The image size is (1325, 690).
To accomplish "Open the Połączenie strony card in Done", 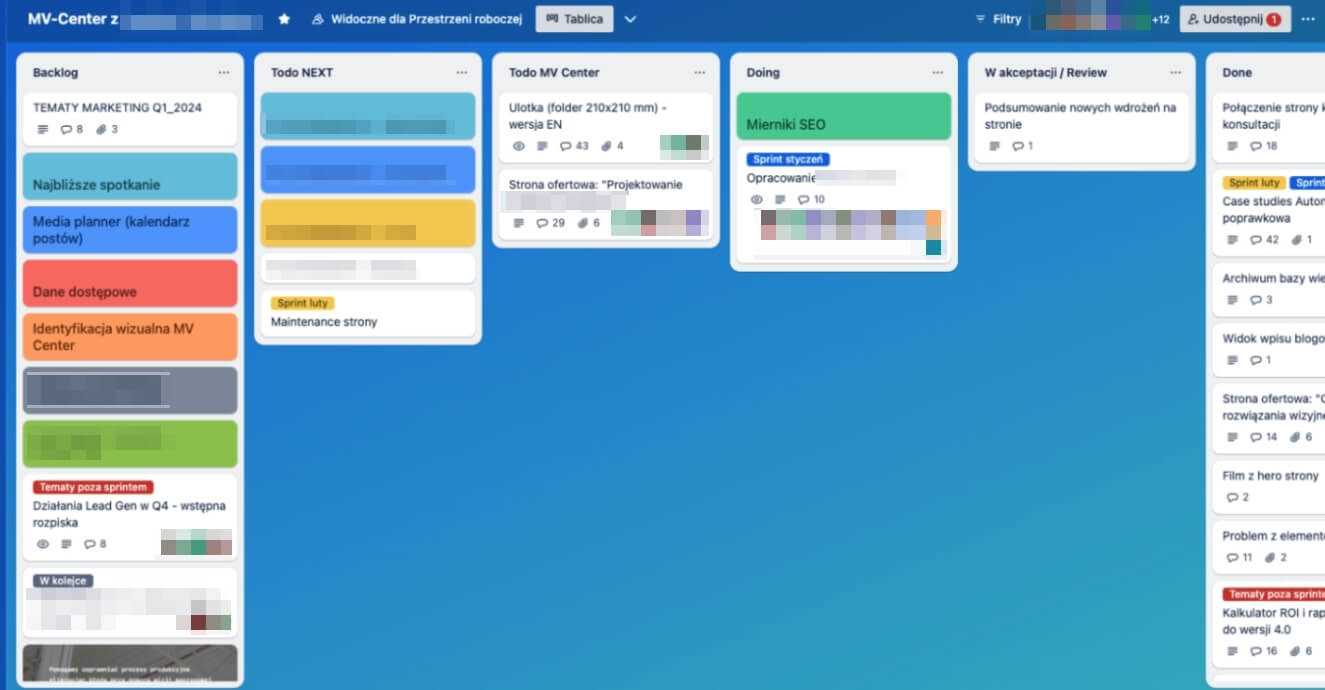I will pyautogui.click(x=1270, y=126).
